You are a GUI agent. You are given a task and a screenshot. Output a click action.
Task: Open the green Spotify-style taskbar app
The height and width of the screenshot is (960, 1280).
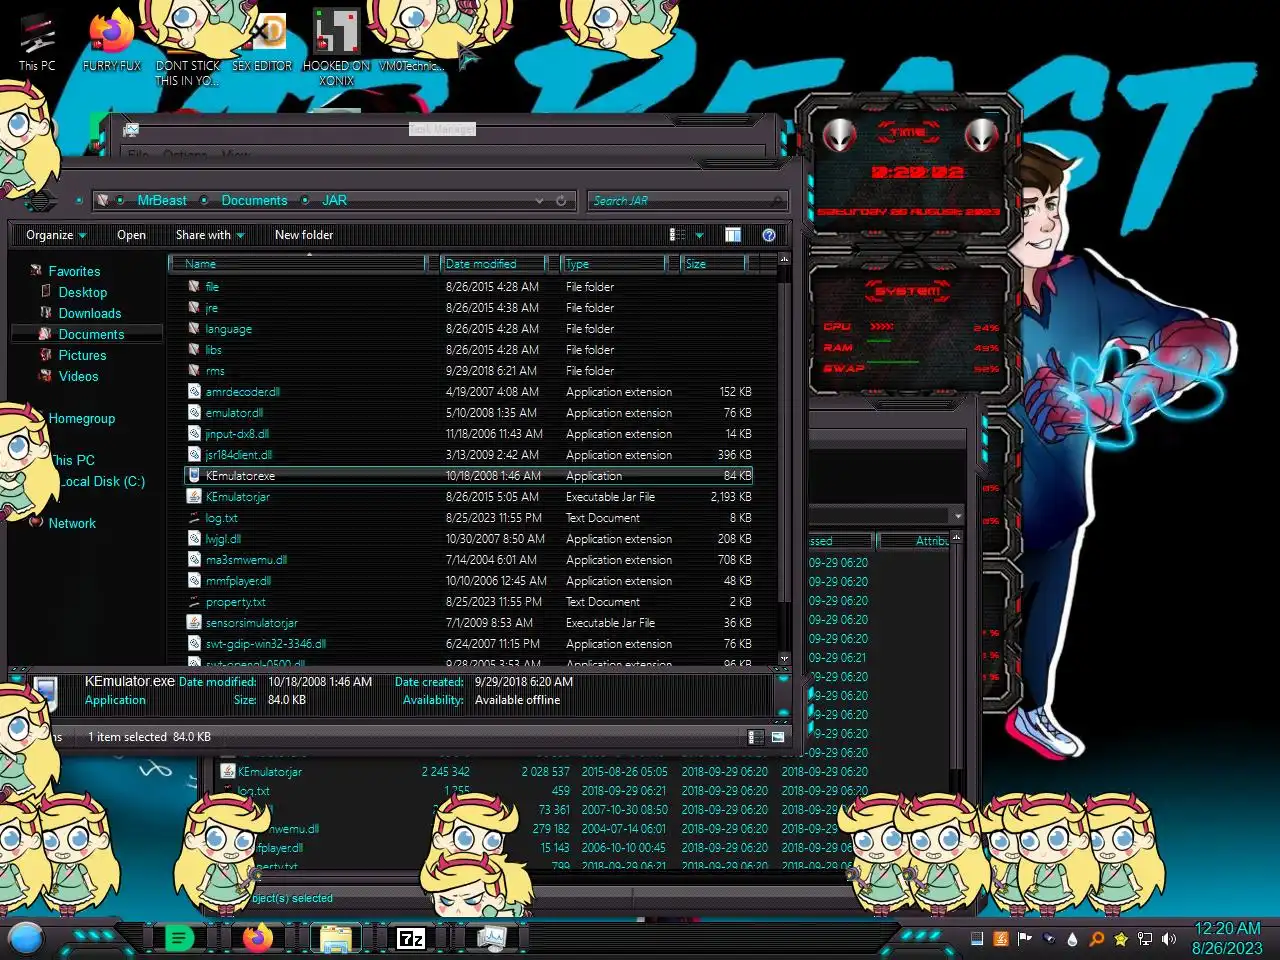click(x=179, y=938)
